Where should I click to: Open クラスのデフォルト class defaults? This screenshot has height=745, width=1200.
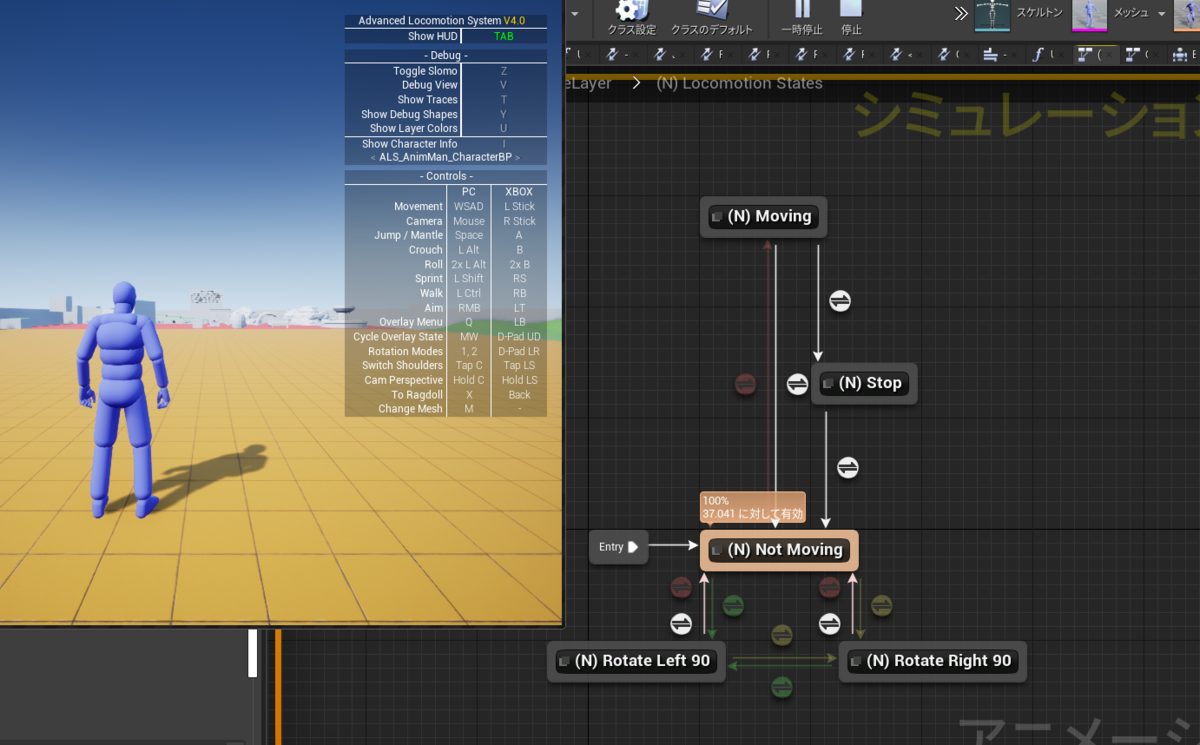pos(711,18)
